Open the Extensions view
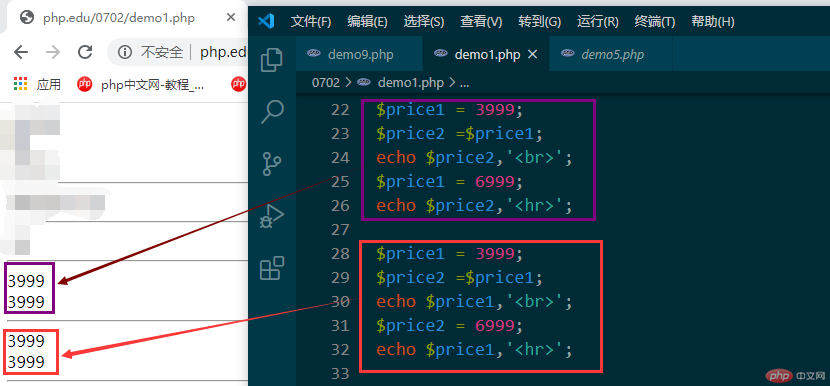Viewport: 830px width, 386px height. (x=272, y=268)
